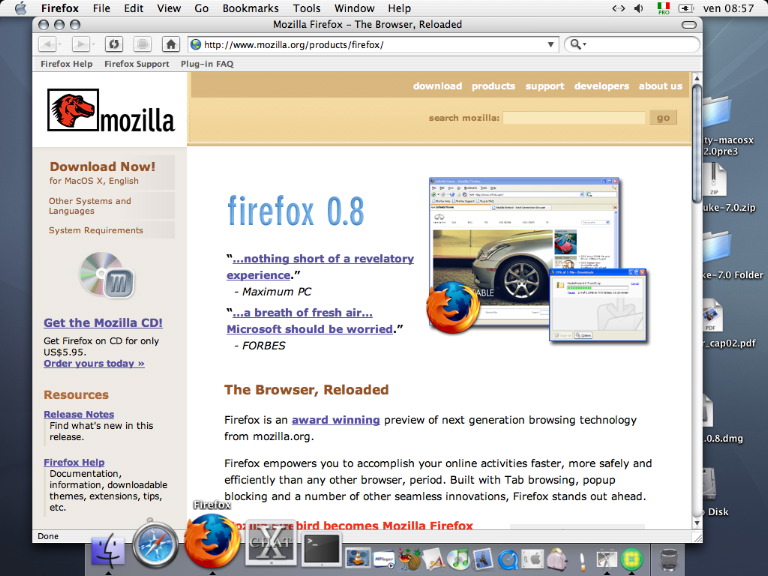
Task: Click the 'Download Now!' link
Action: point(102,167)
